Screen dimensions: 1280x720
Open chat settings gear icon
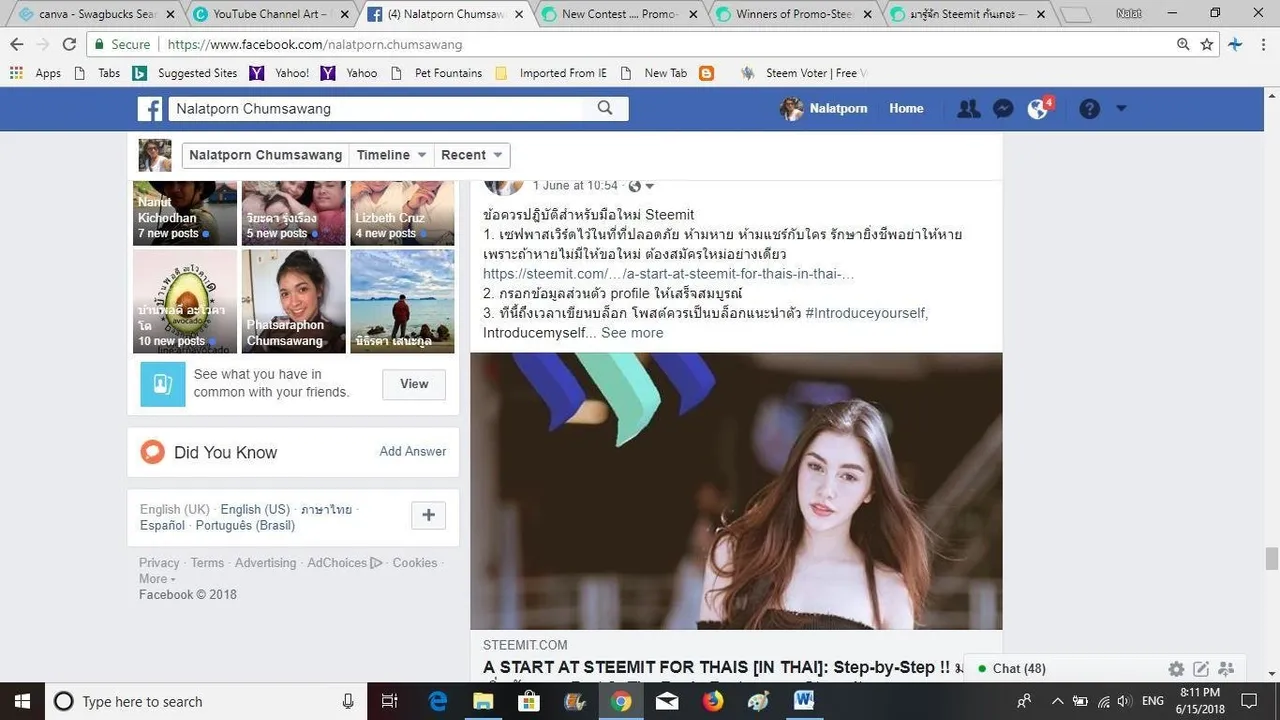pyautogui.click(x=1177, y=669)
